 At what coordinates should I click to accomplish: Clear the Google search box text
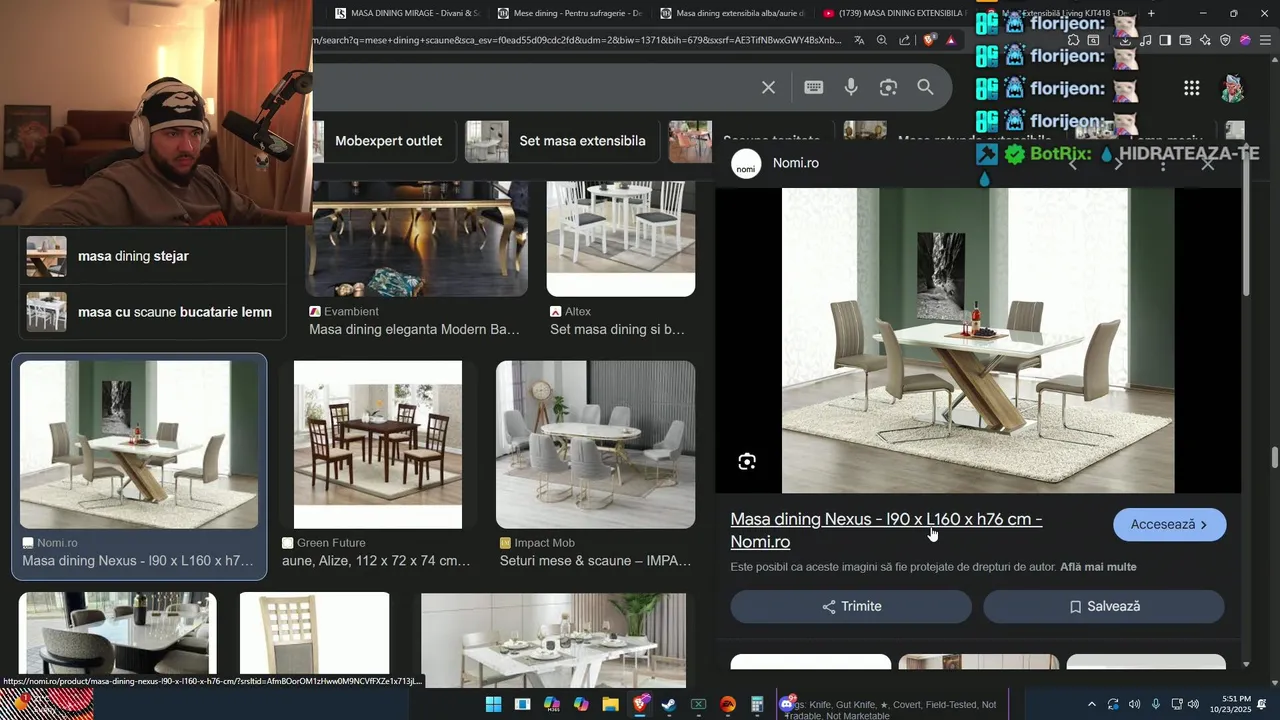pos(768,88)
